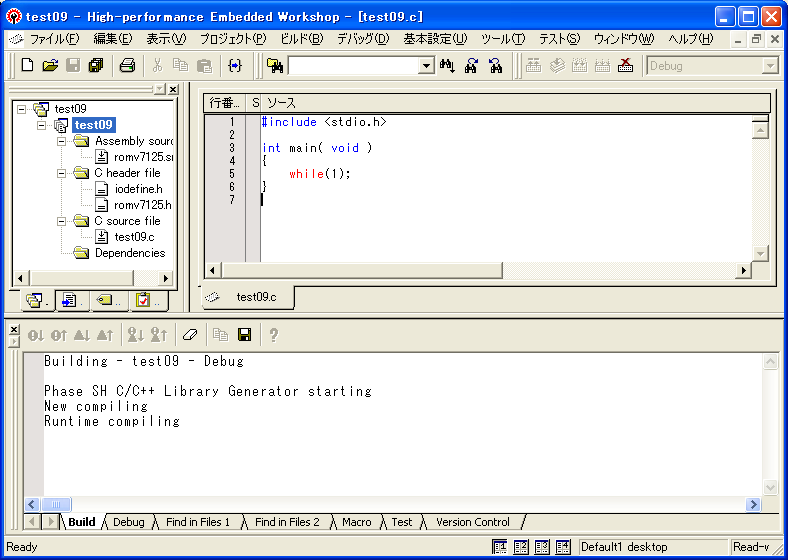The width and height of the screenshot is (788, 560).
Task: Click the floppy disk icon in output toolbar
Action: point(244,335)
